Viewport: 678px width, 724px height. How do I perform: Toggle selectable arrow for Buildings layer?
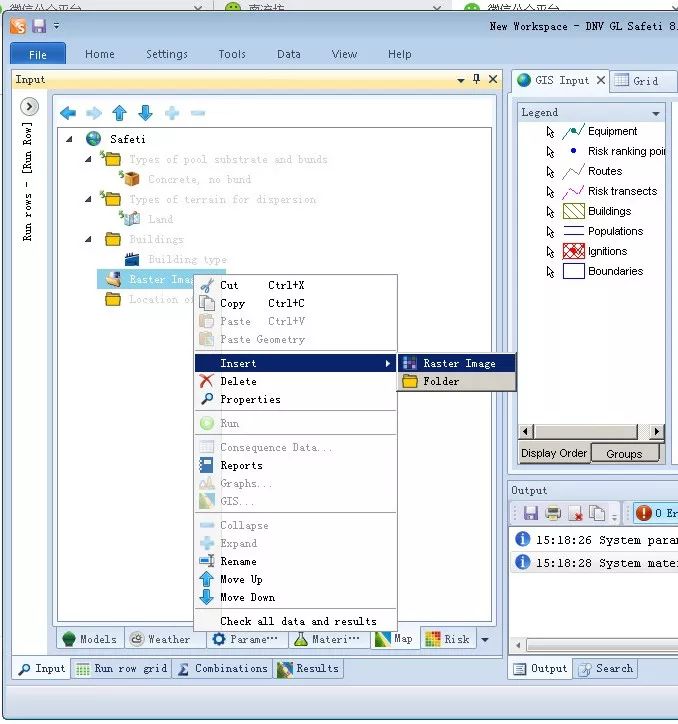[x=550, y=211]
